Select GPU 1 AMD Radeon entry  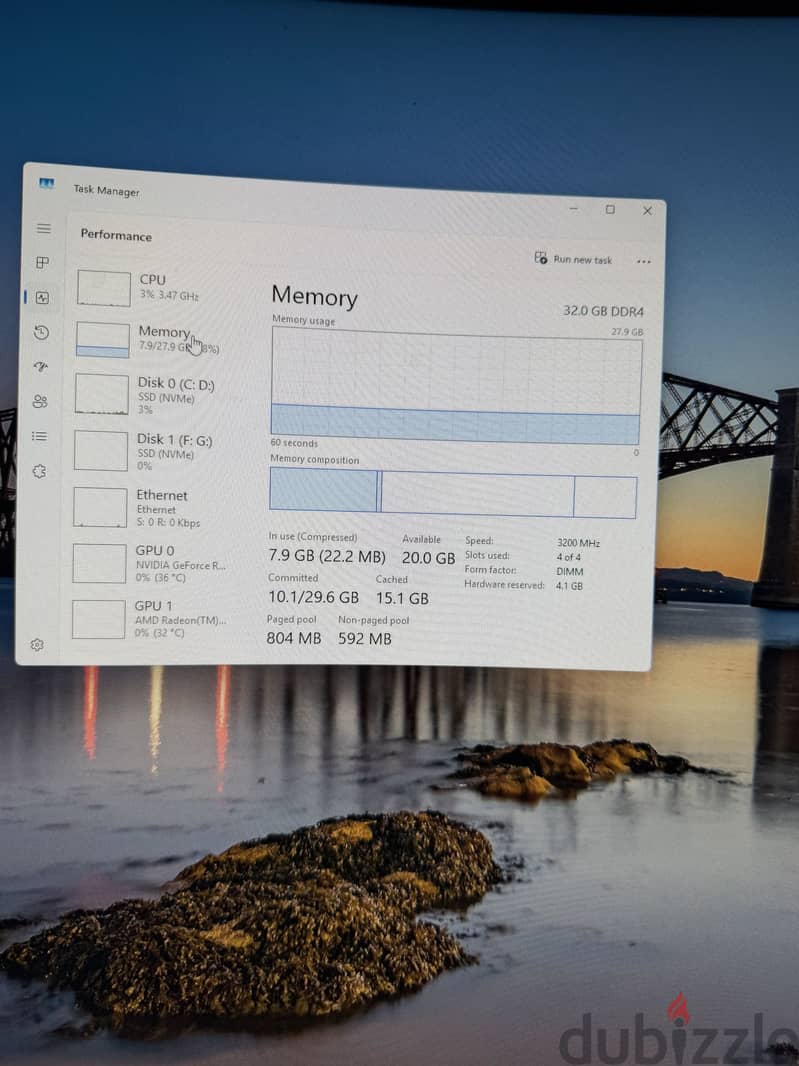(152, 619)
